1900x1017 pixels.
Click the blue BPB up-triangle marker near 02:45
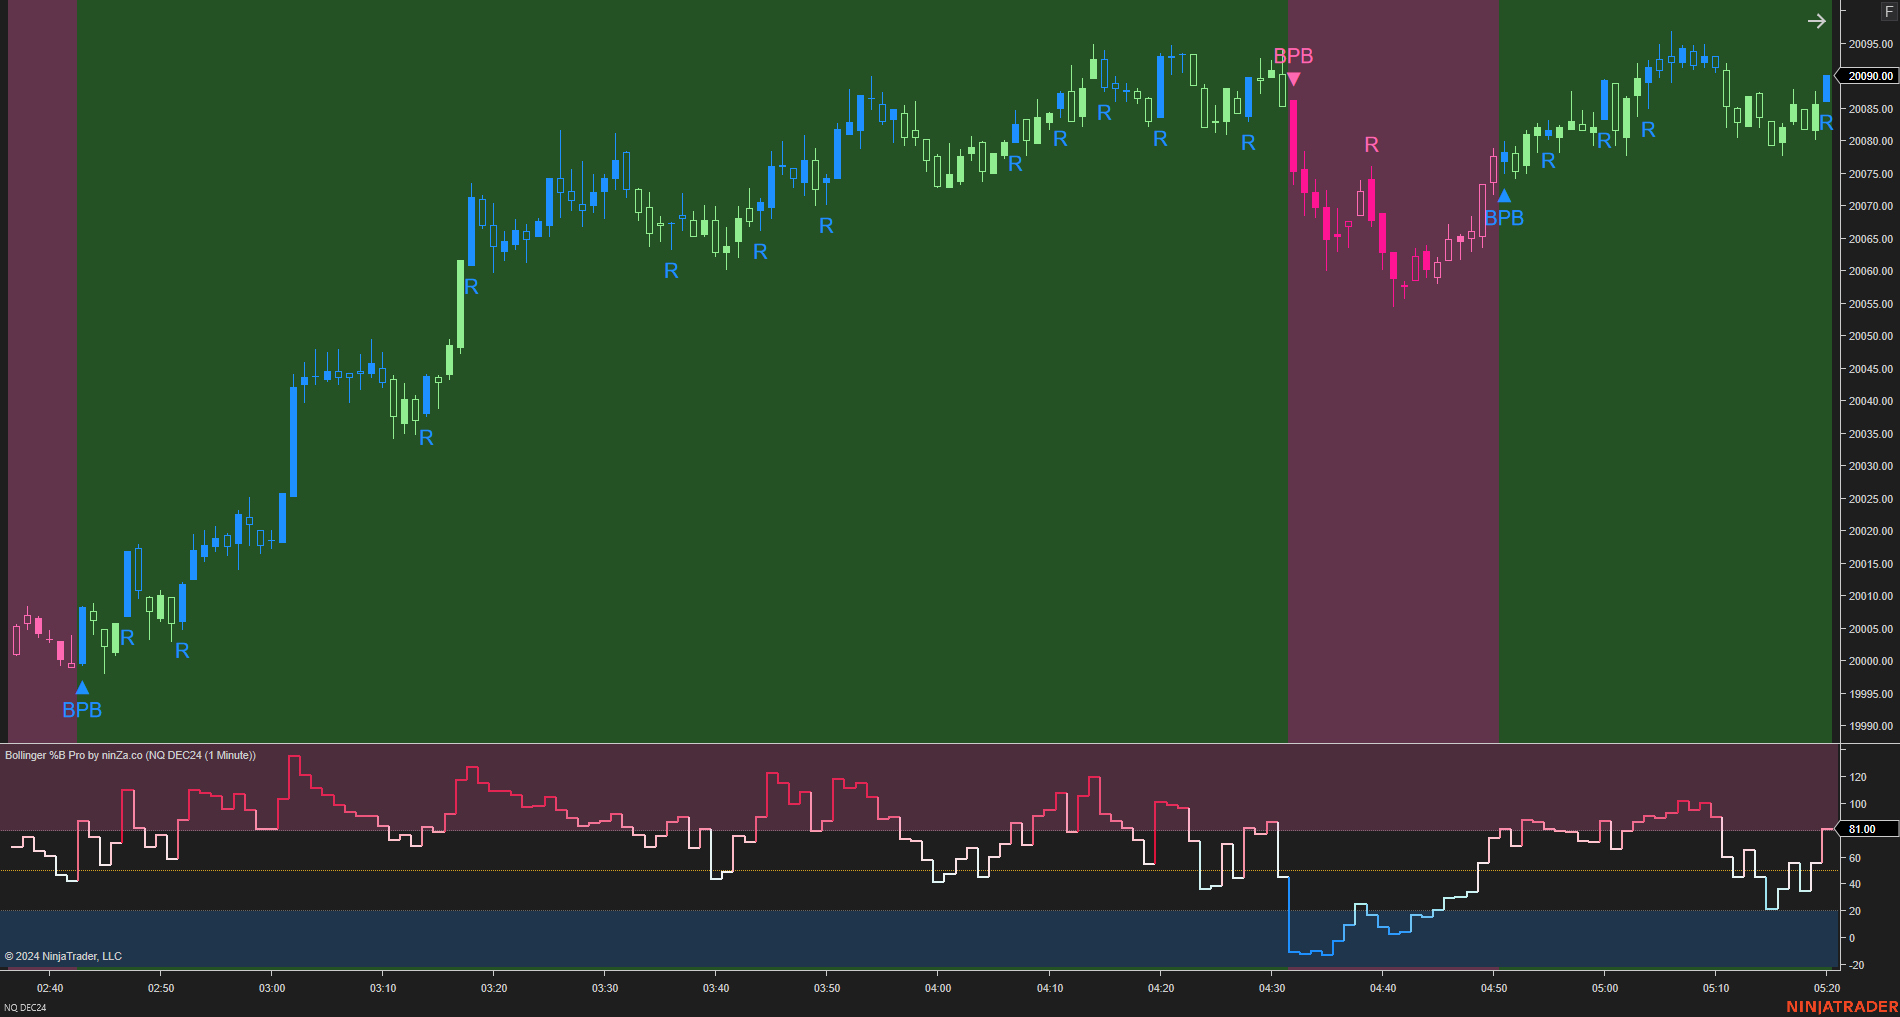pyautogui.click(x=82, y=687)
